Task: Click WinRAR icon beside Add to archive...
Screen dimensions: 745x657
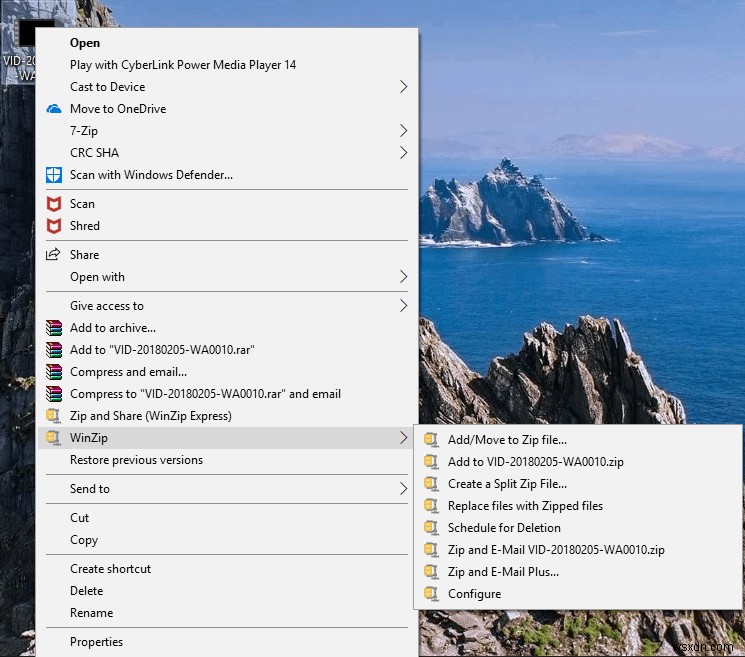Action: click(x=54, y=328)
